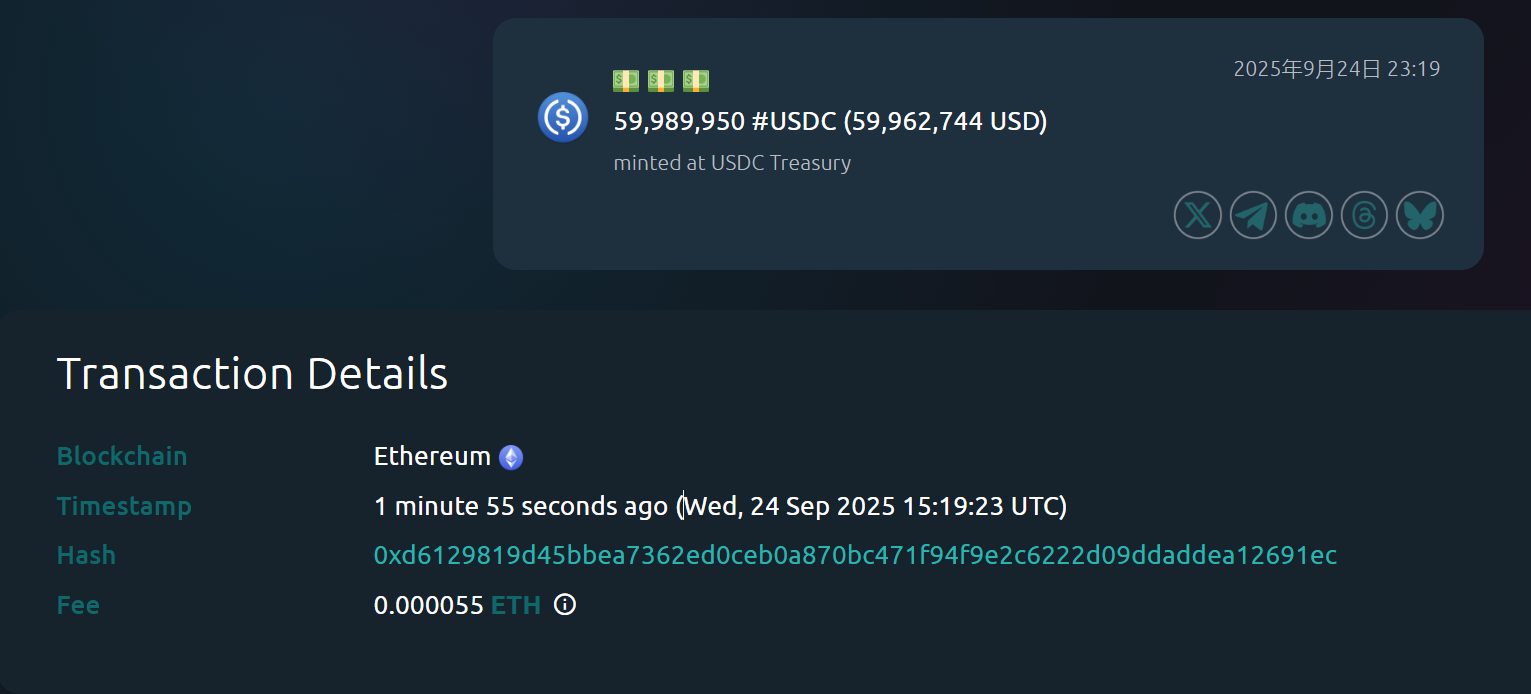Click the Ethereum diamond logo icon
Image resolution: width=1531 pixels, height=694 pixels.
pyautogui.click(x=511, y=457)
